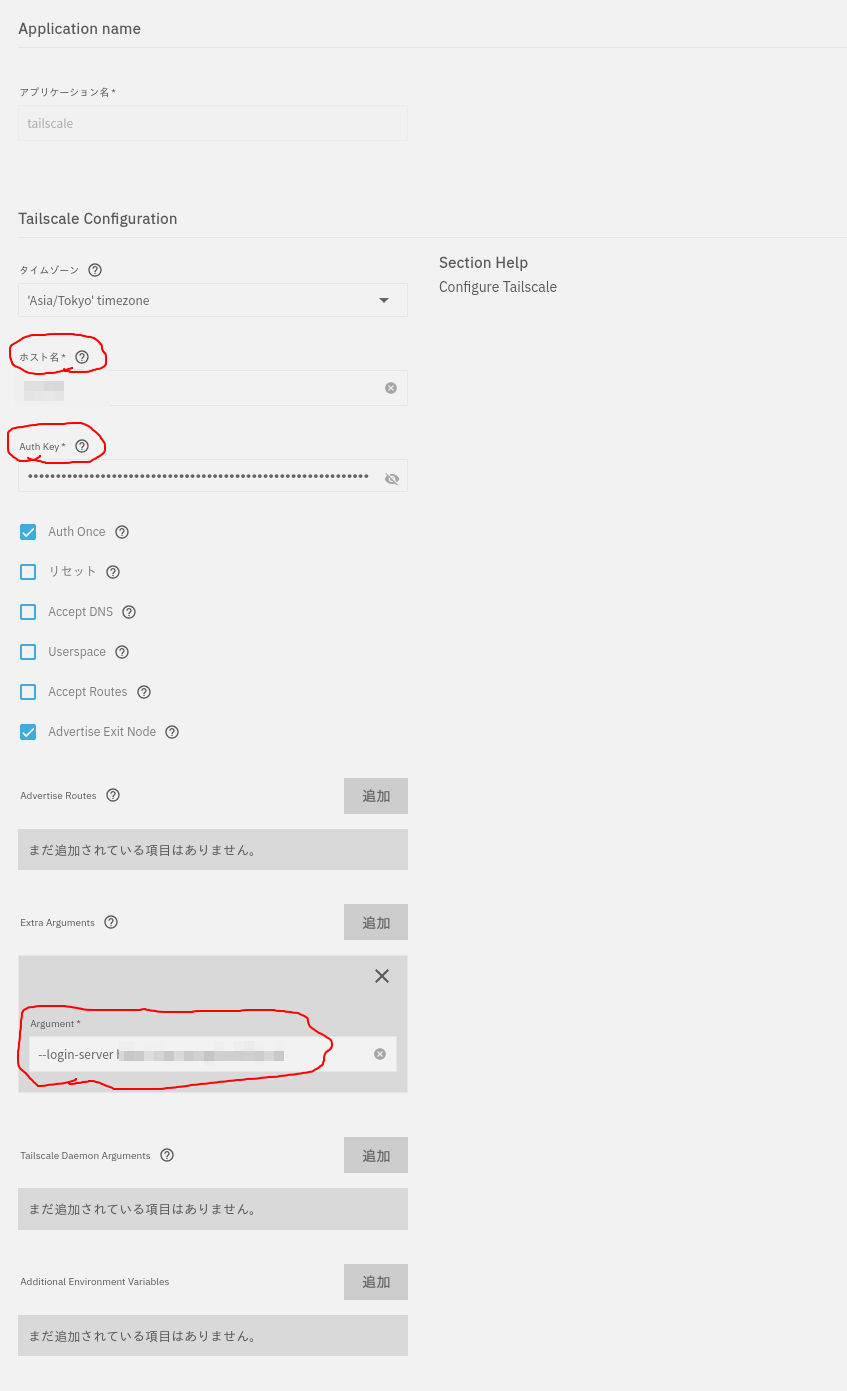Click the Tailscale Configuration section heading
The width and height of the screenshot is (847, 1391).
point(98,219)
